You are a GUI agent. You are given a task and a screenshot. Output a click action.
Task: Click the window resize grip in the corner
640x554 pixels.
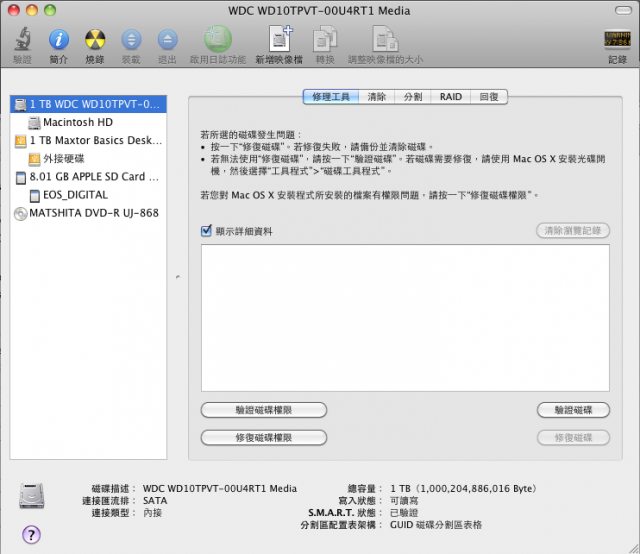coord(634,548)
